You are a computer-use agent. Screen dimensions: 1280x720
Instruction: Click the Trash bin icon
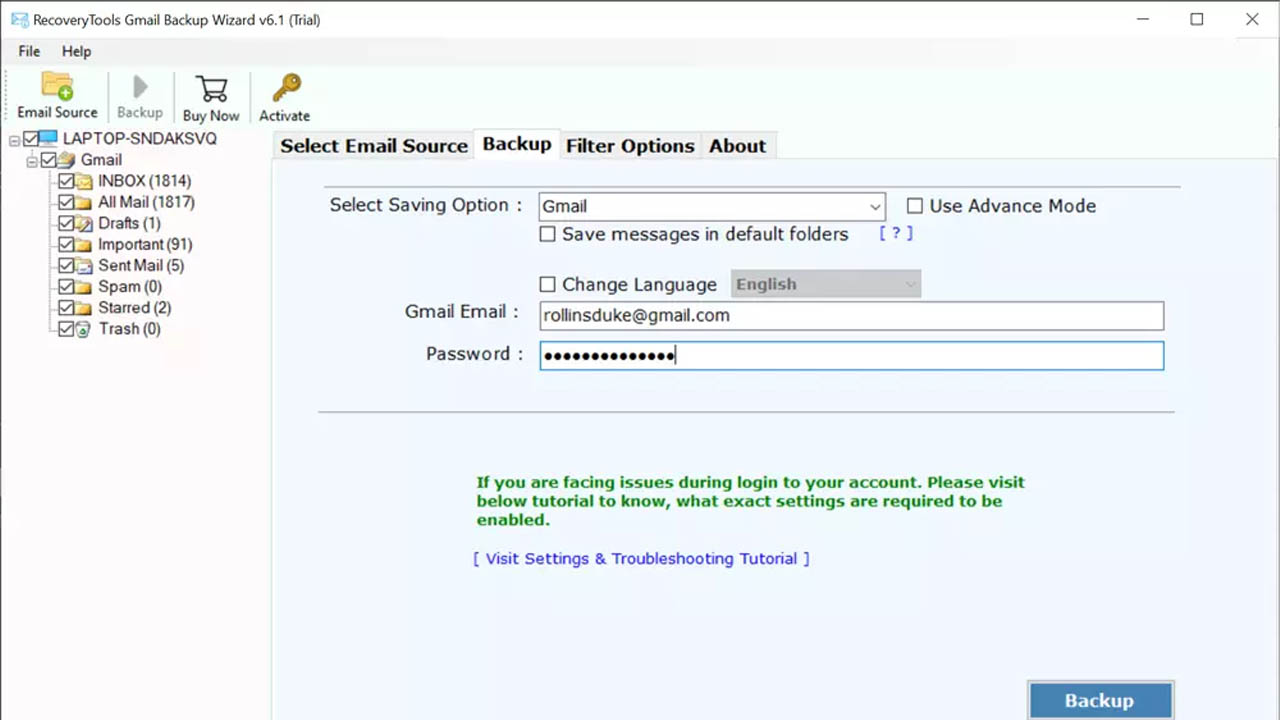(85, 329)
